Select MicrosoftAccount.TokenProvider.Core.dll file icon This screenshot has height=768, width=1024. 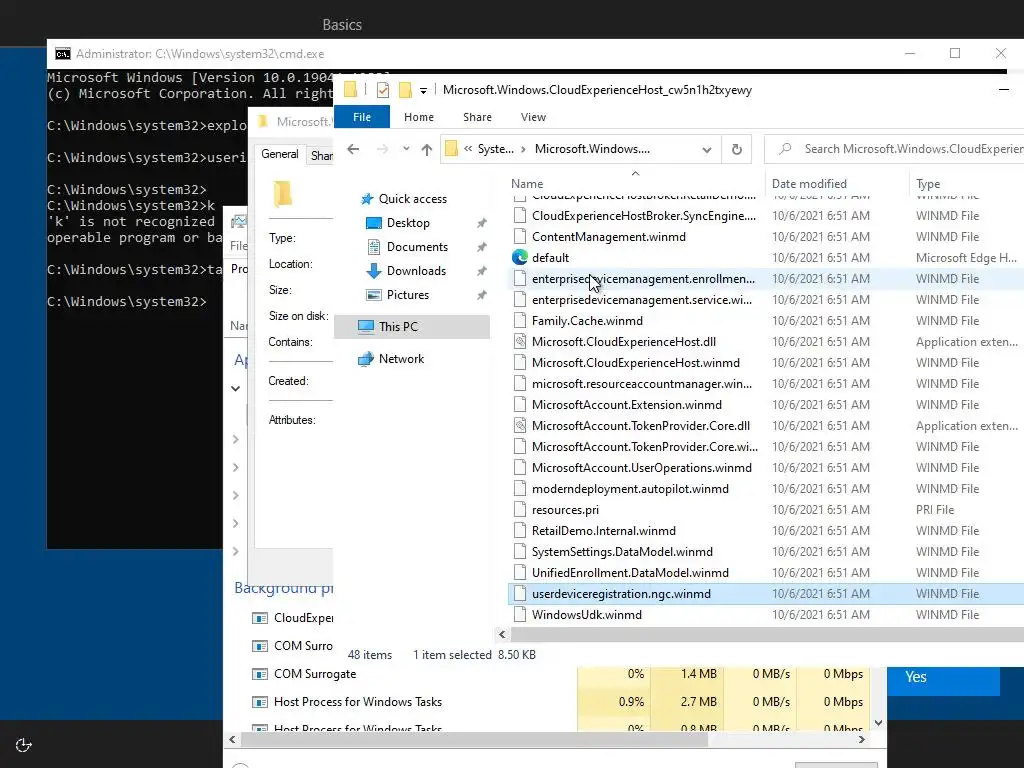click(520, 426)
